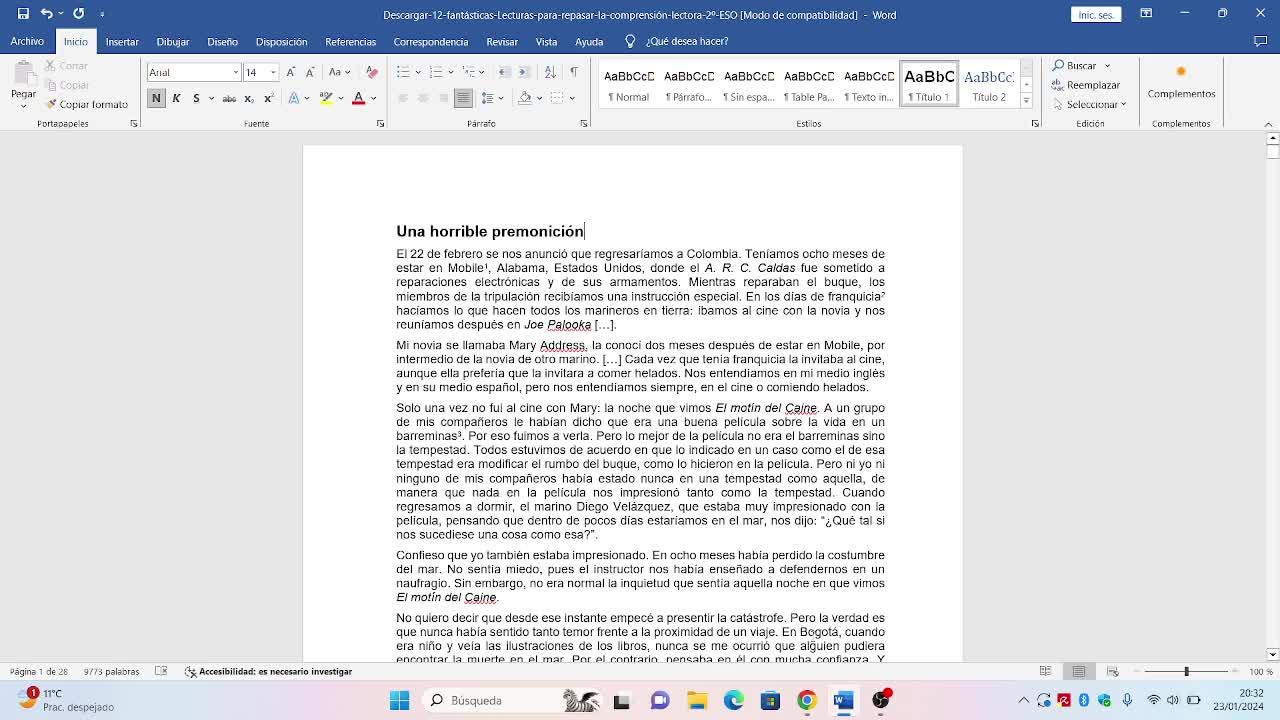This screenshot has height=720, width=1280.
Task: Decrease the paragraph indent
Action: point(504,72)
